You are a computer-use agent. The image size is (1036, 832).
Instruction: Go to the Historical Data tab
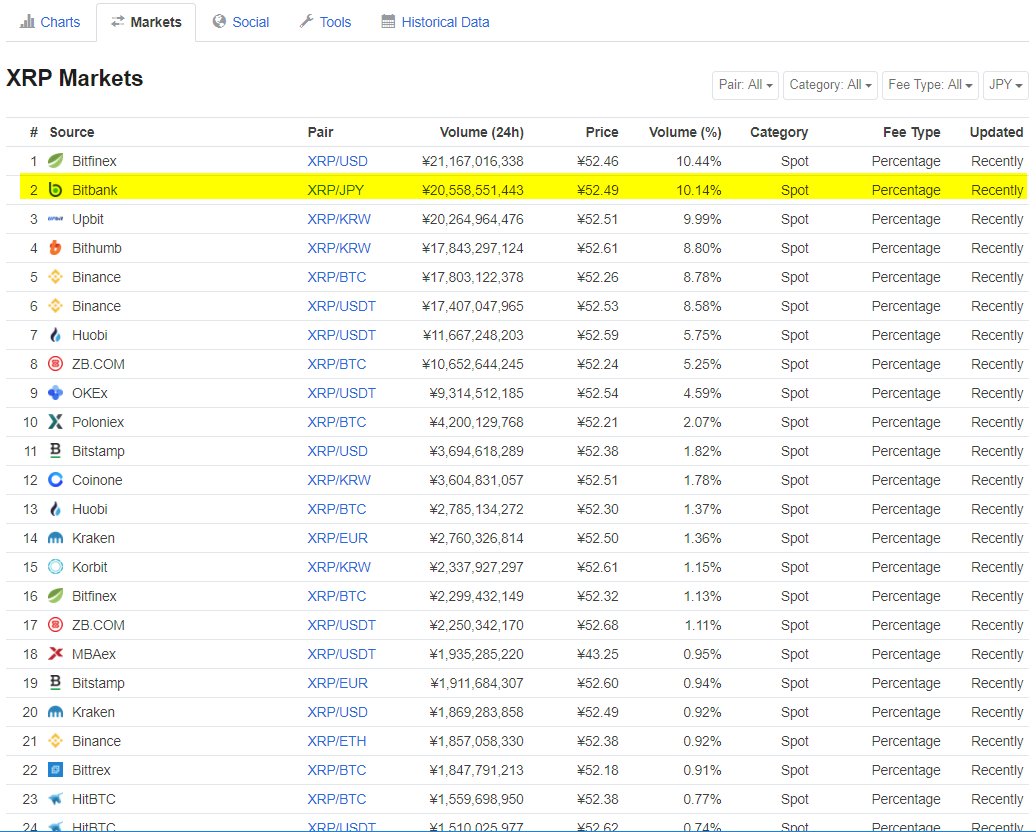tap(435, 22)
